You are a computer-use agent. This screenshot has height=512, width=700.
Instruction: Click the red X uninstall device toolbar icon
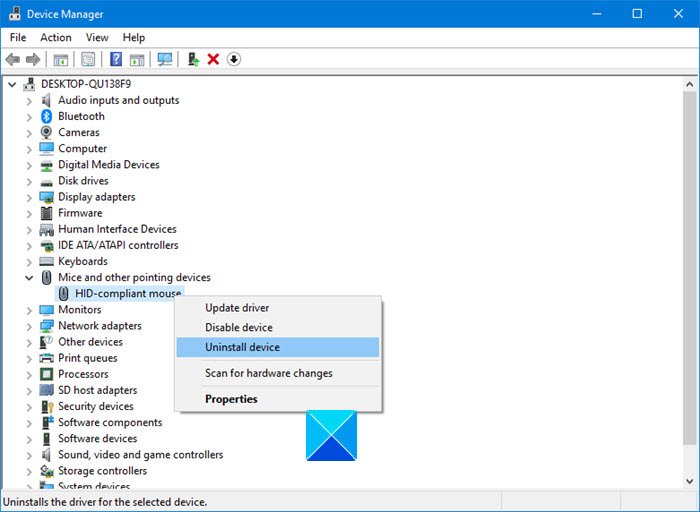click(213, 60)
